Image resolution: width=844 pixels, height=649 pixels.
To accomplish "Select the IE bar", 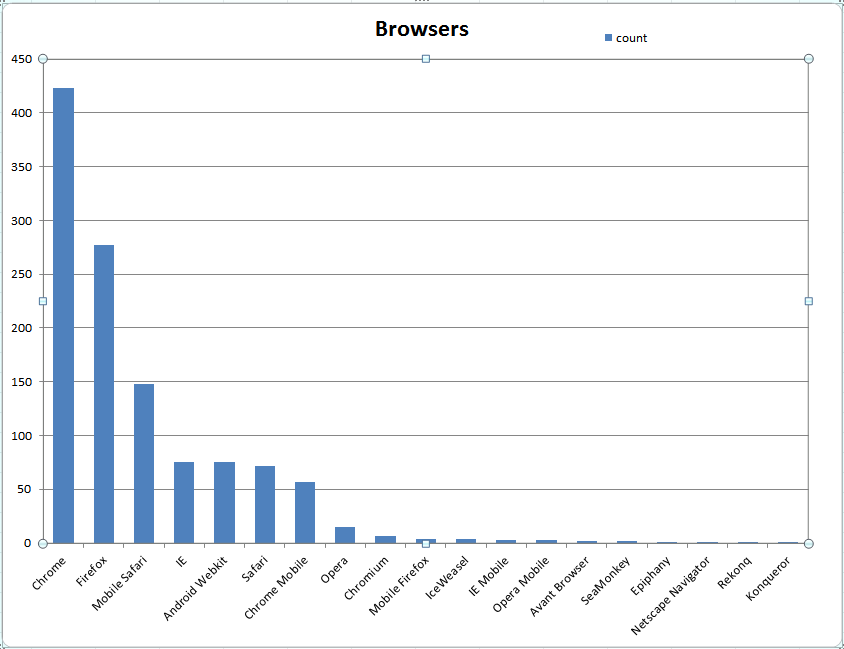I will 184,503.
